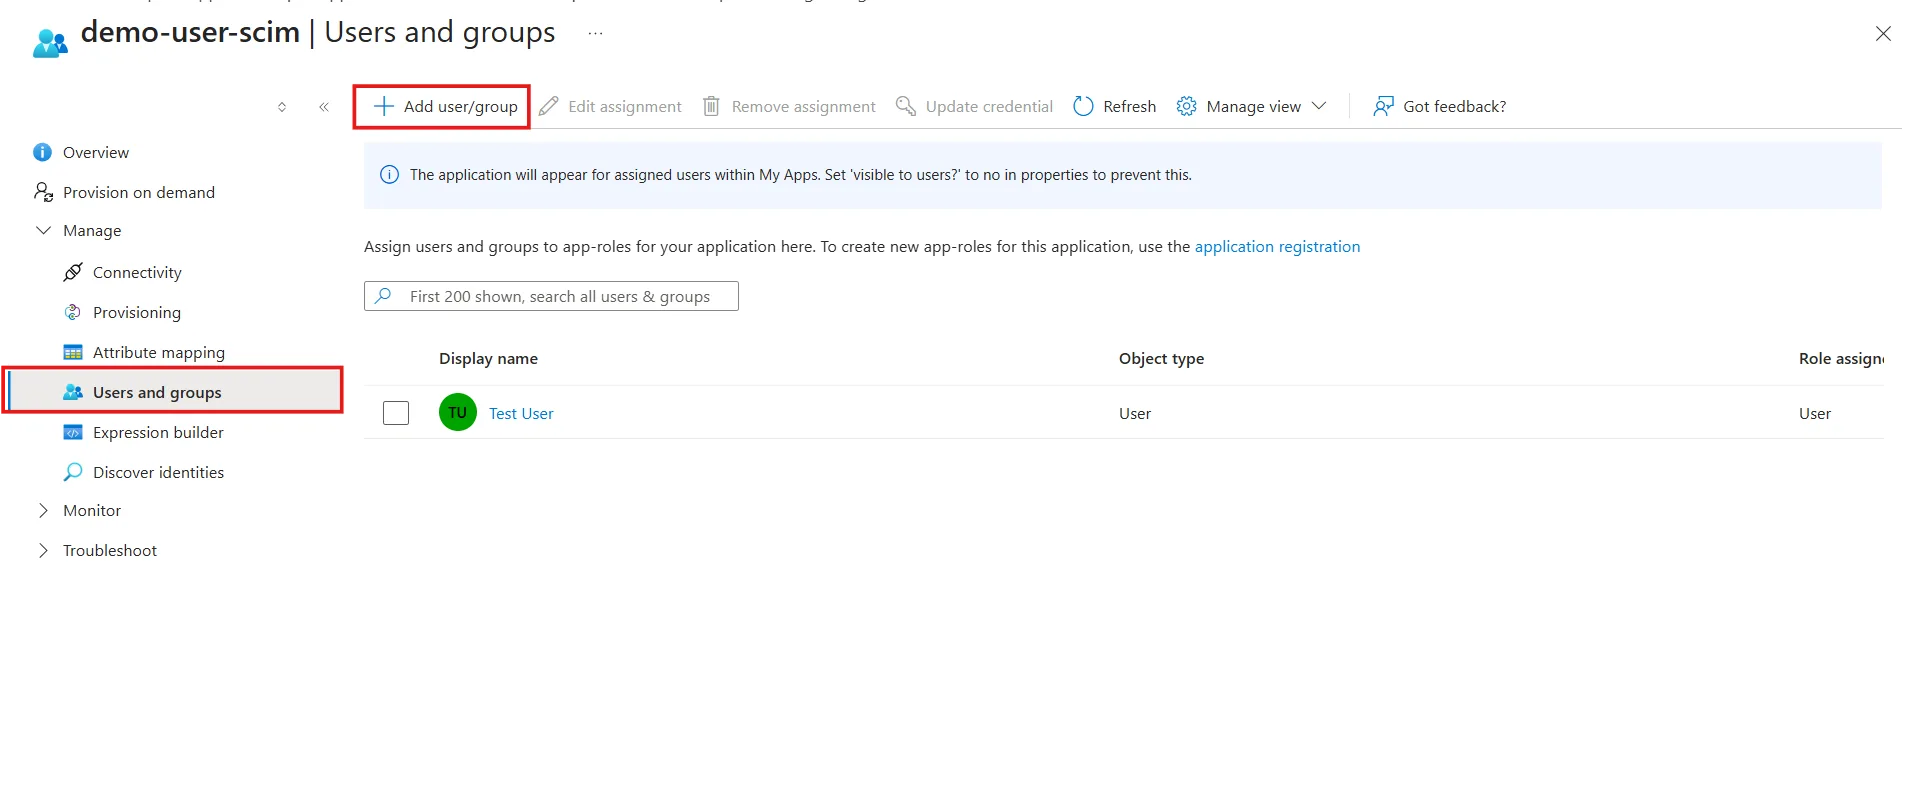Click the Users and groups people icon
Image resolution: width=1905 pixels, height=807 pixels.
pos(73,392)
